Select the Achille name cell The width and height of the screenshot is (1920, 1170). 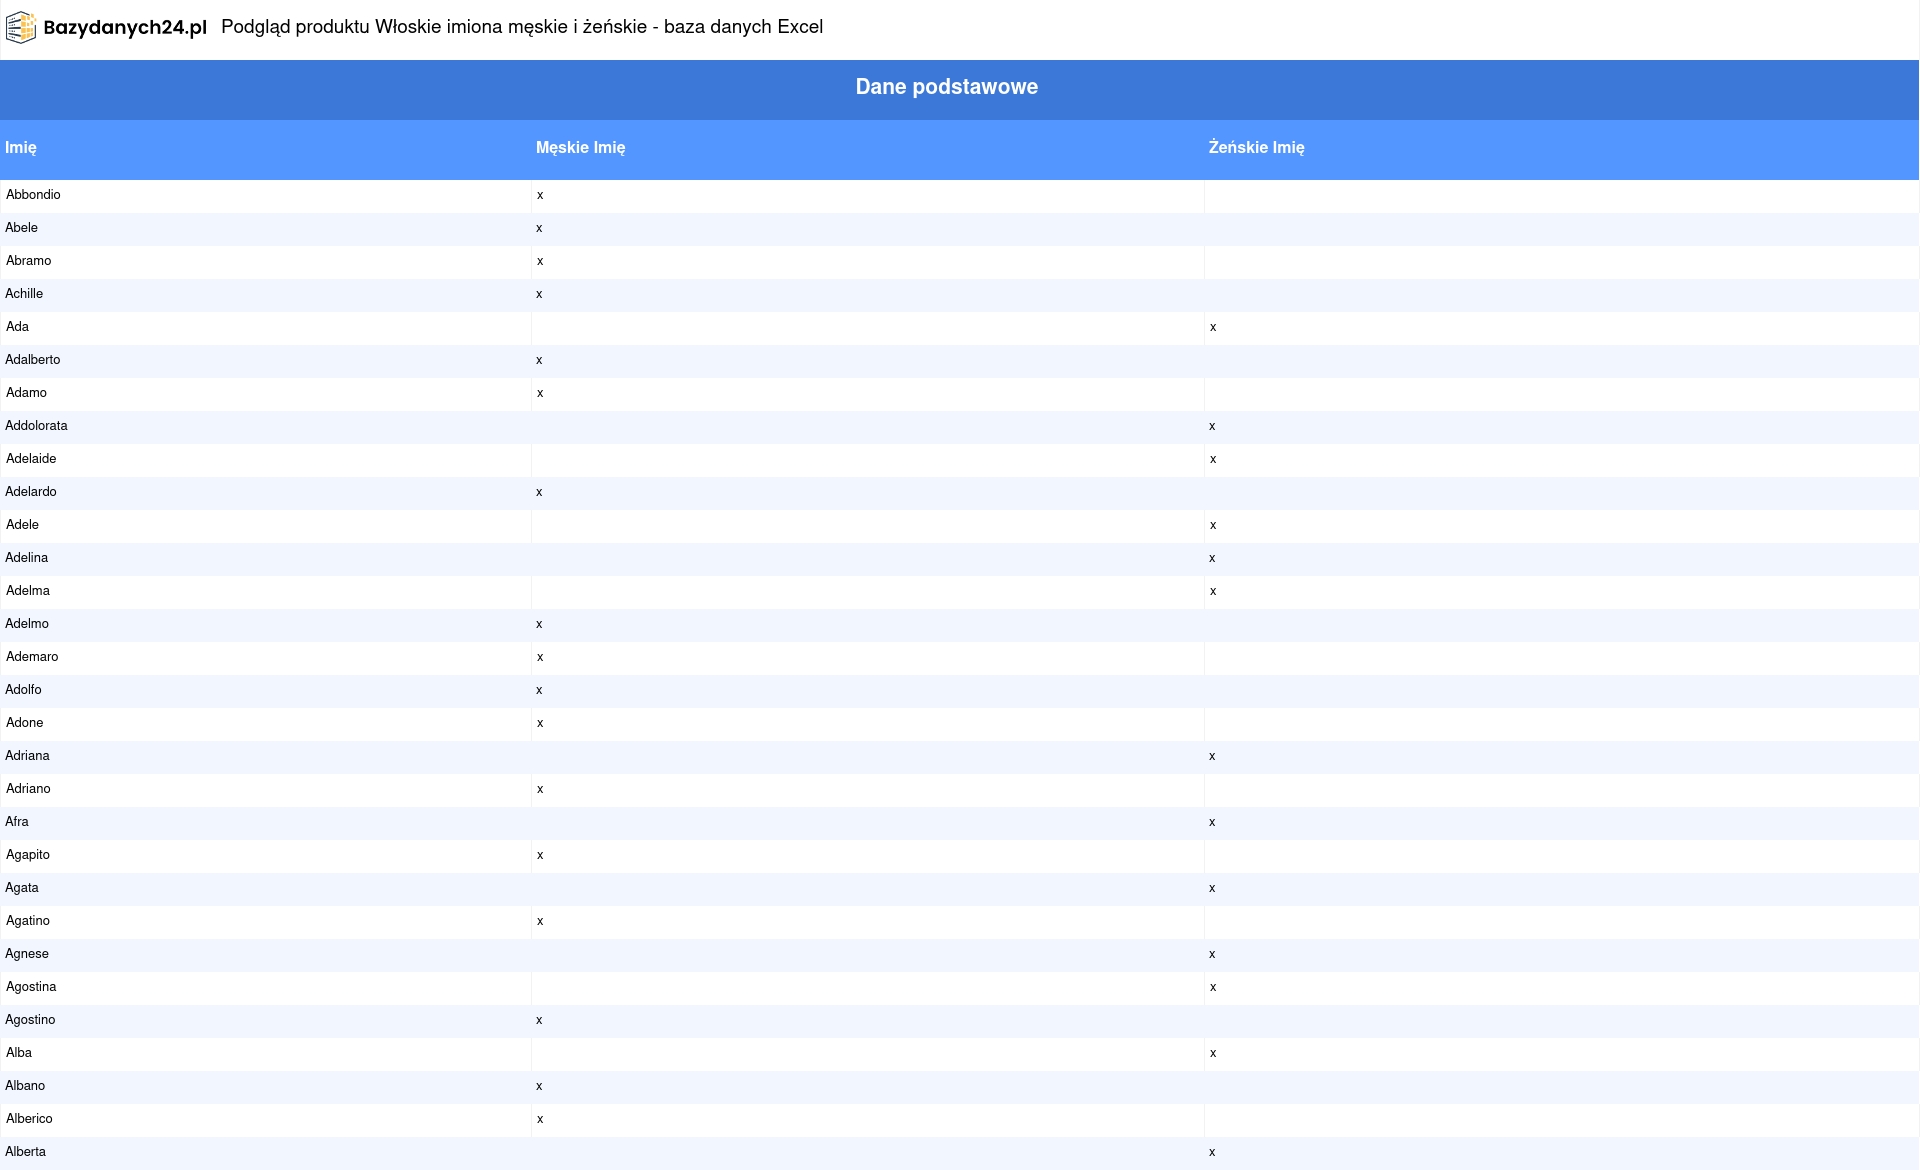pyautogui.click(x=24, y=294)
